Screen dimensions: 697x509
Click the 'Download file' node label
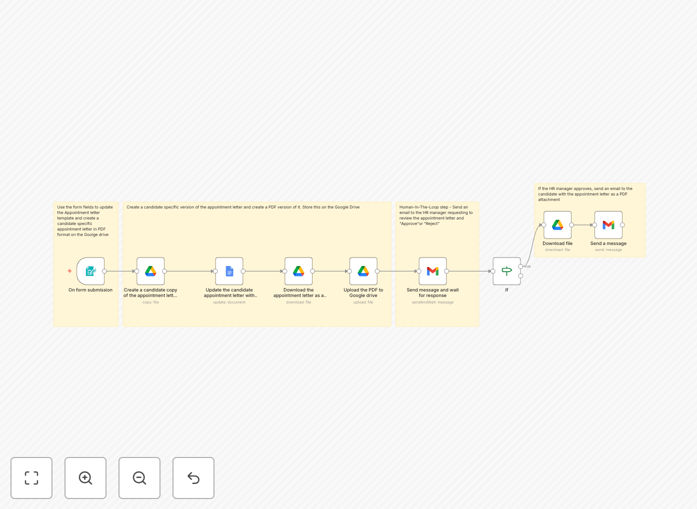557,244
